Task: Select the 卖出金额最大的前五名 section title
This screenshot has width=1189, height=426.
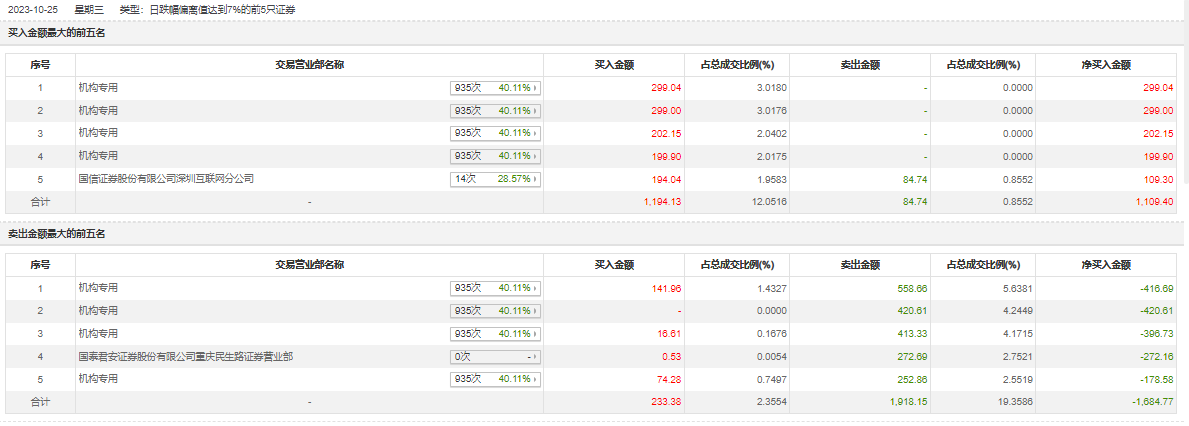Action: (x=56, y=234)
